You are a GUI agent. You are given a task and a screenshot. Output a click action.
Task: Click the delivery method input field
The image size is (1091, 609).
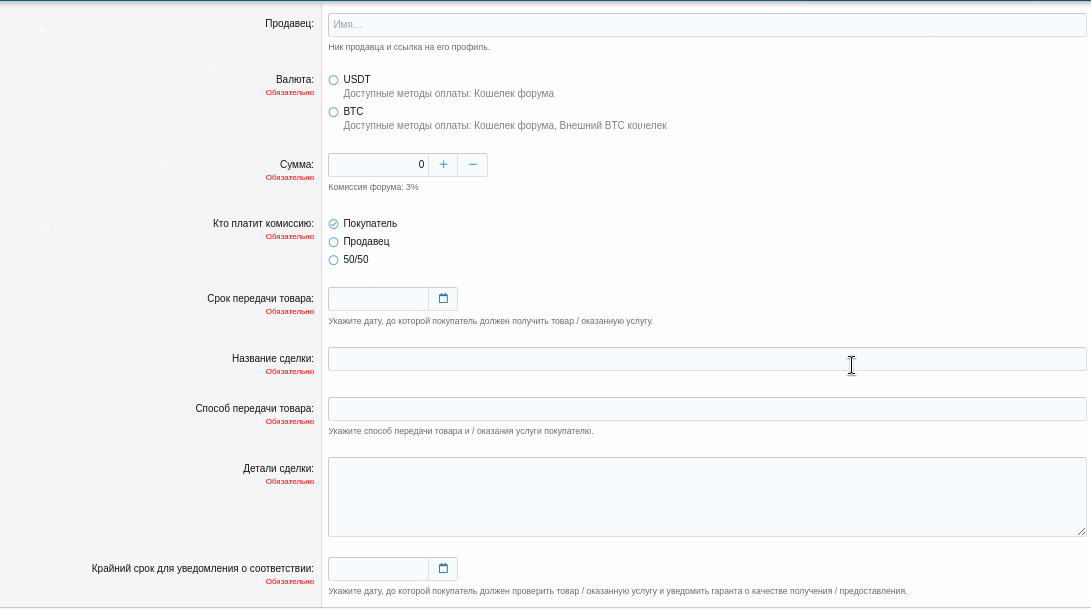[706, 409]
